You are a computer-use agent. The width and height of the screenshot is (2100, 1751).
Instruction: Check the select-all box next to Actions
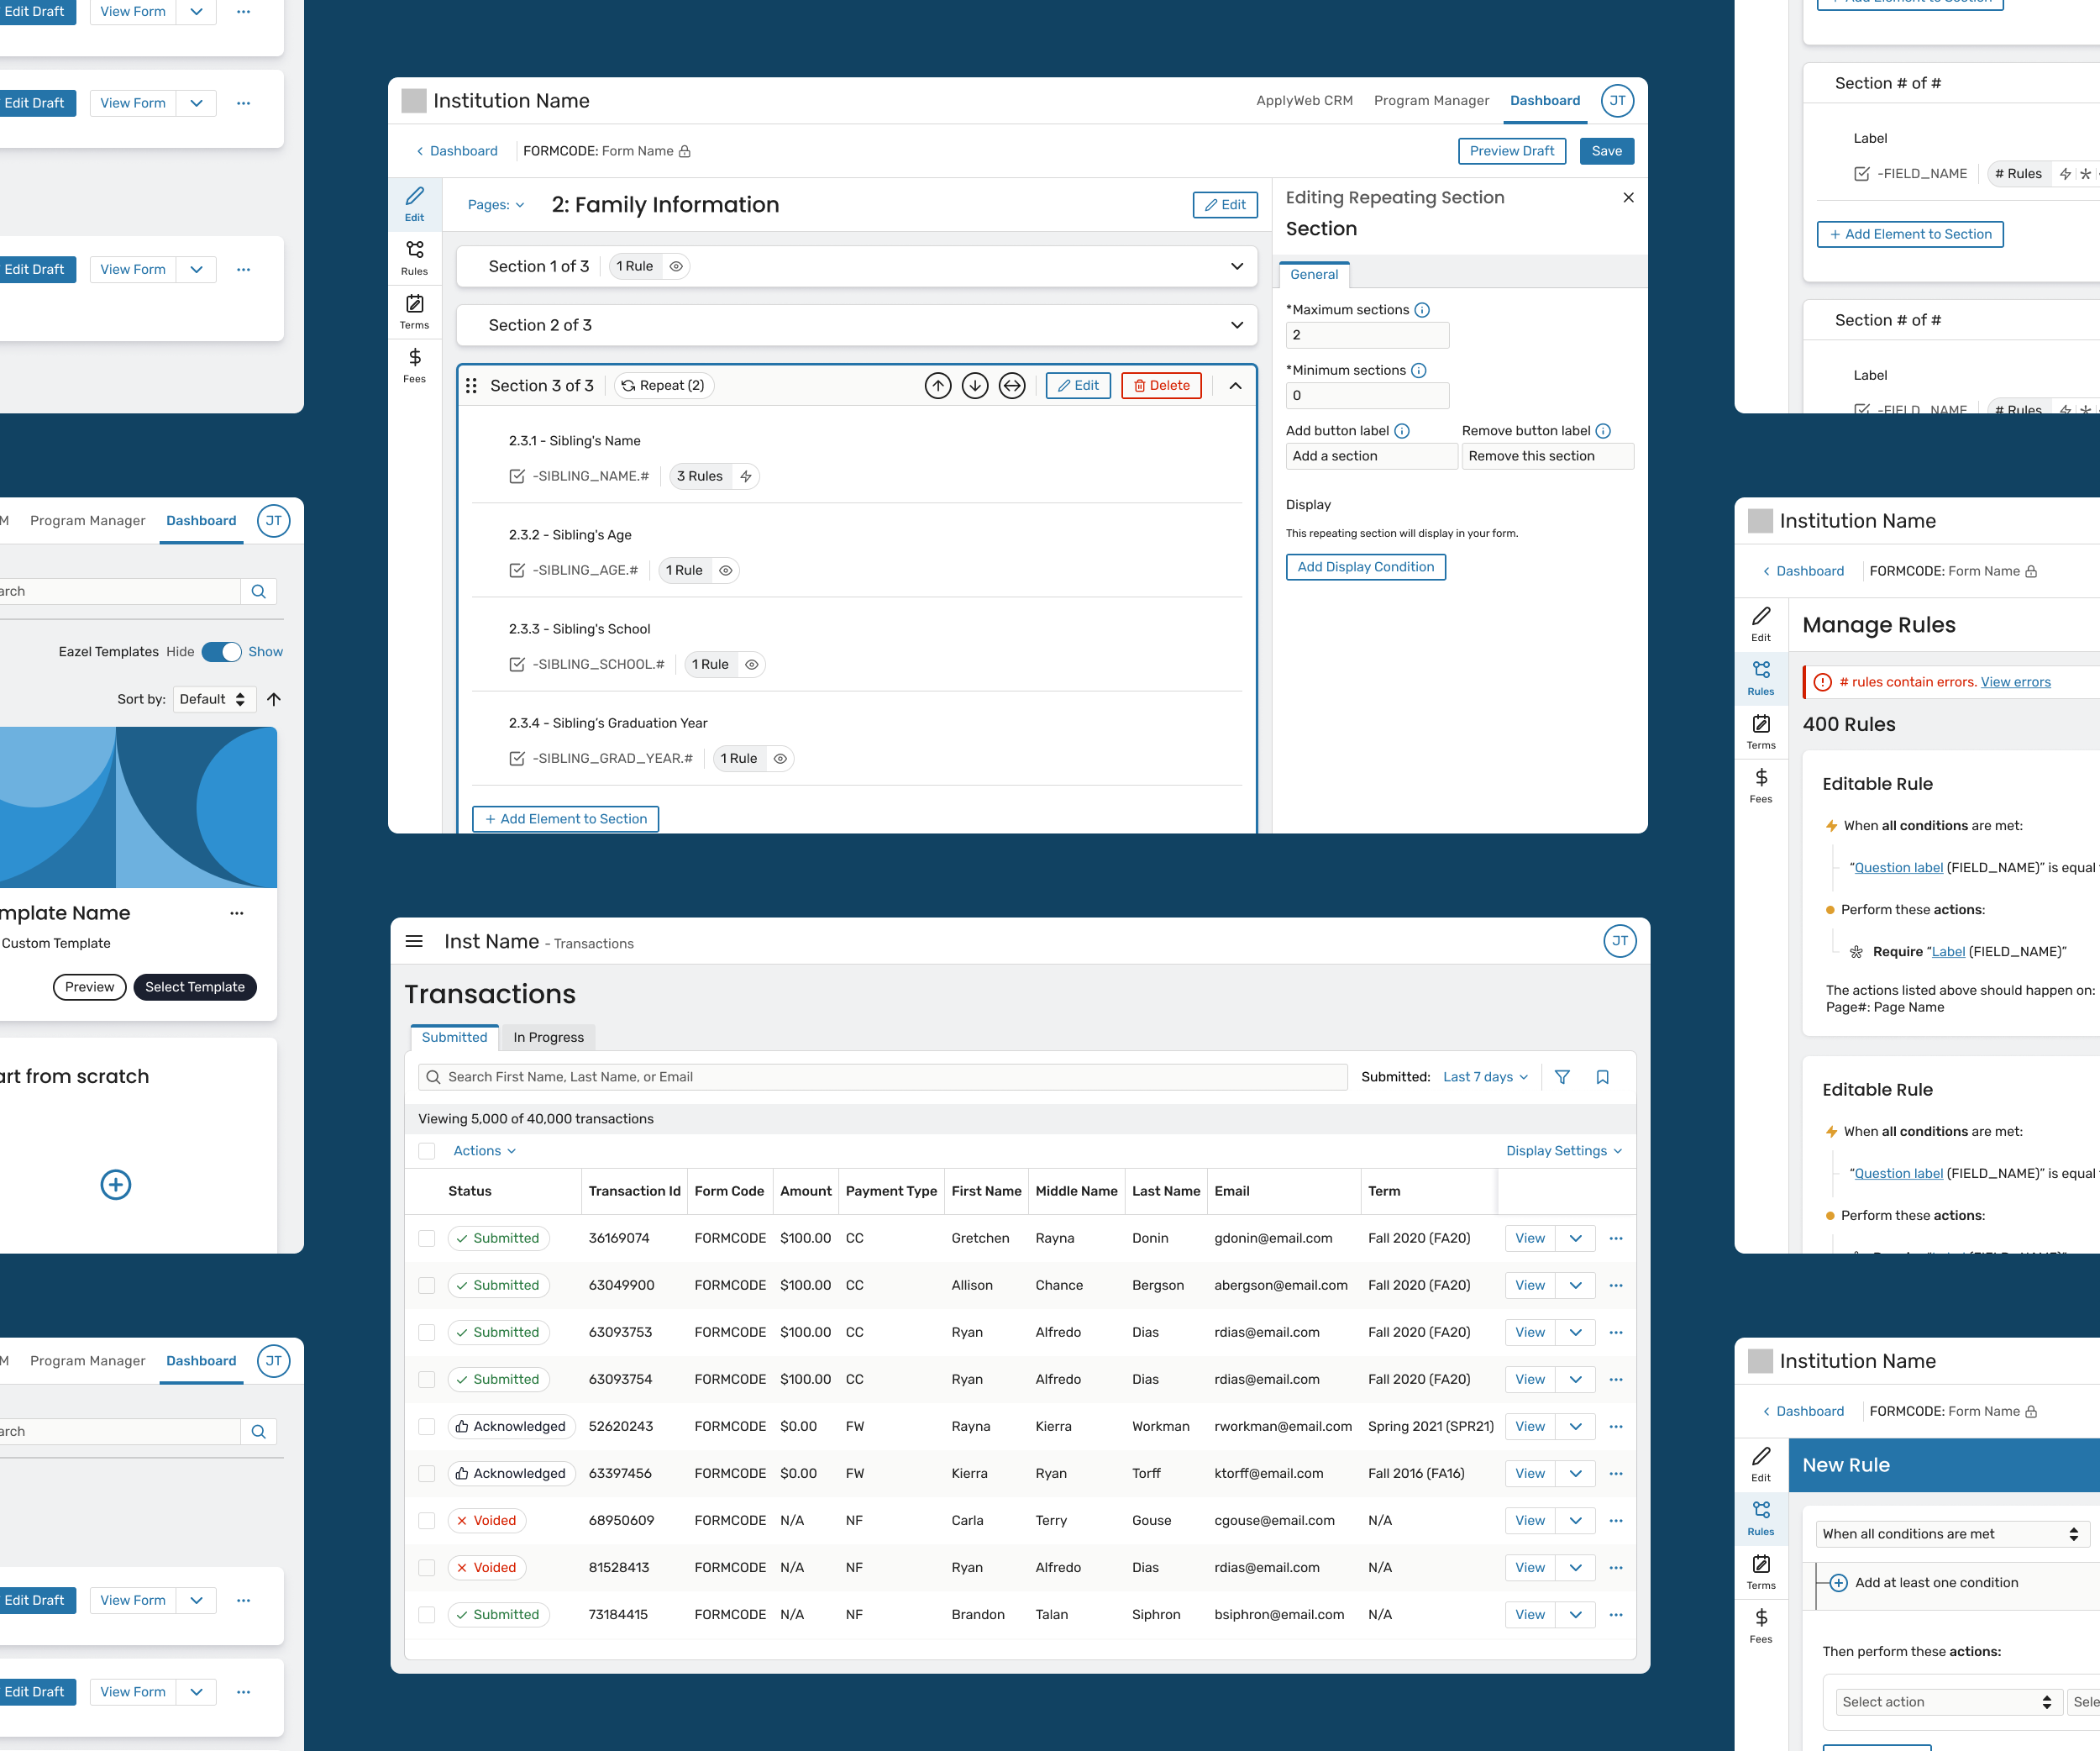coord(427,1151)
